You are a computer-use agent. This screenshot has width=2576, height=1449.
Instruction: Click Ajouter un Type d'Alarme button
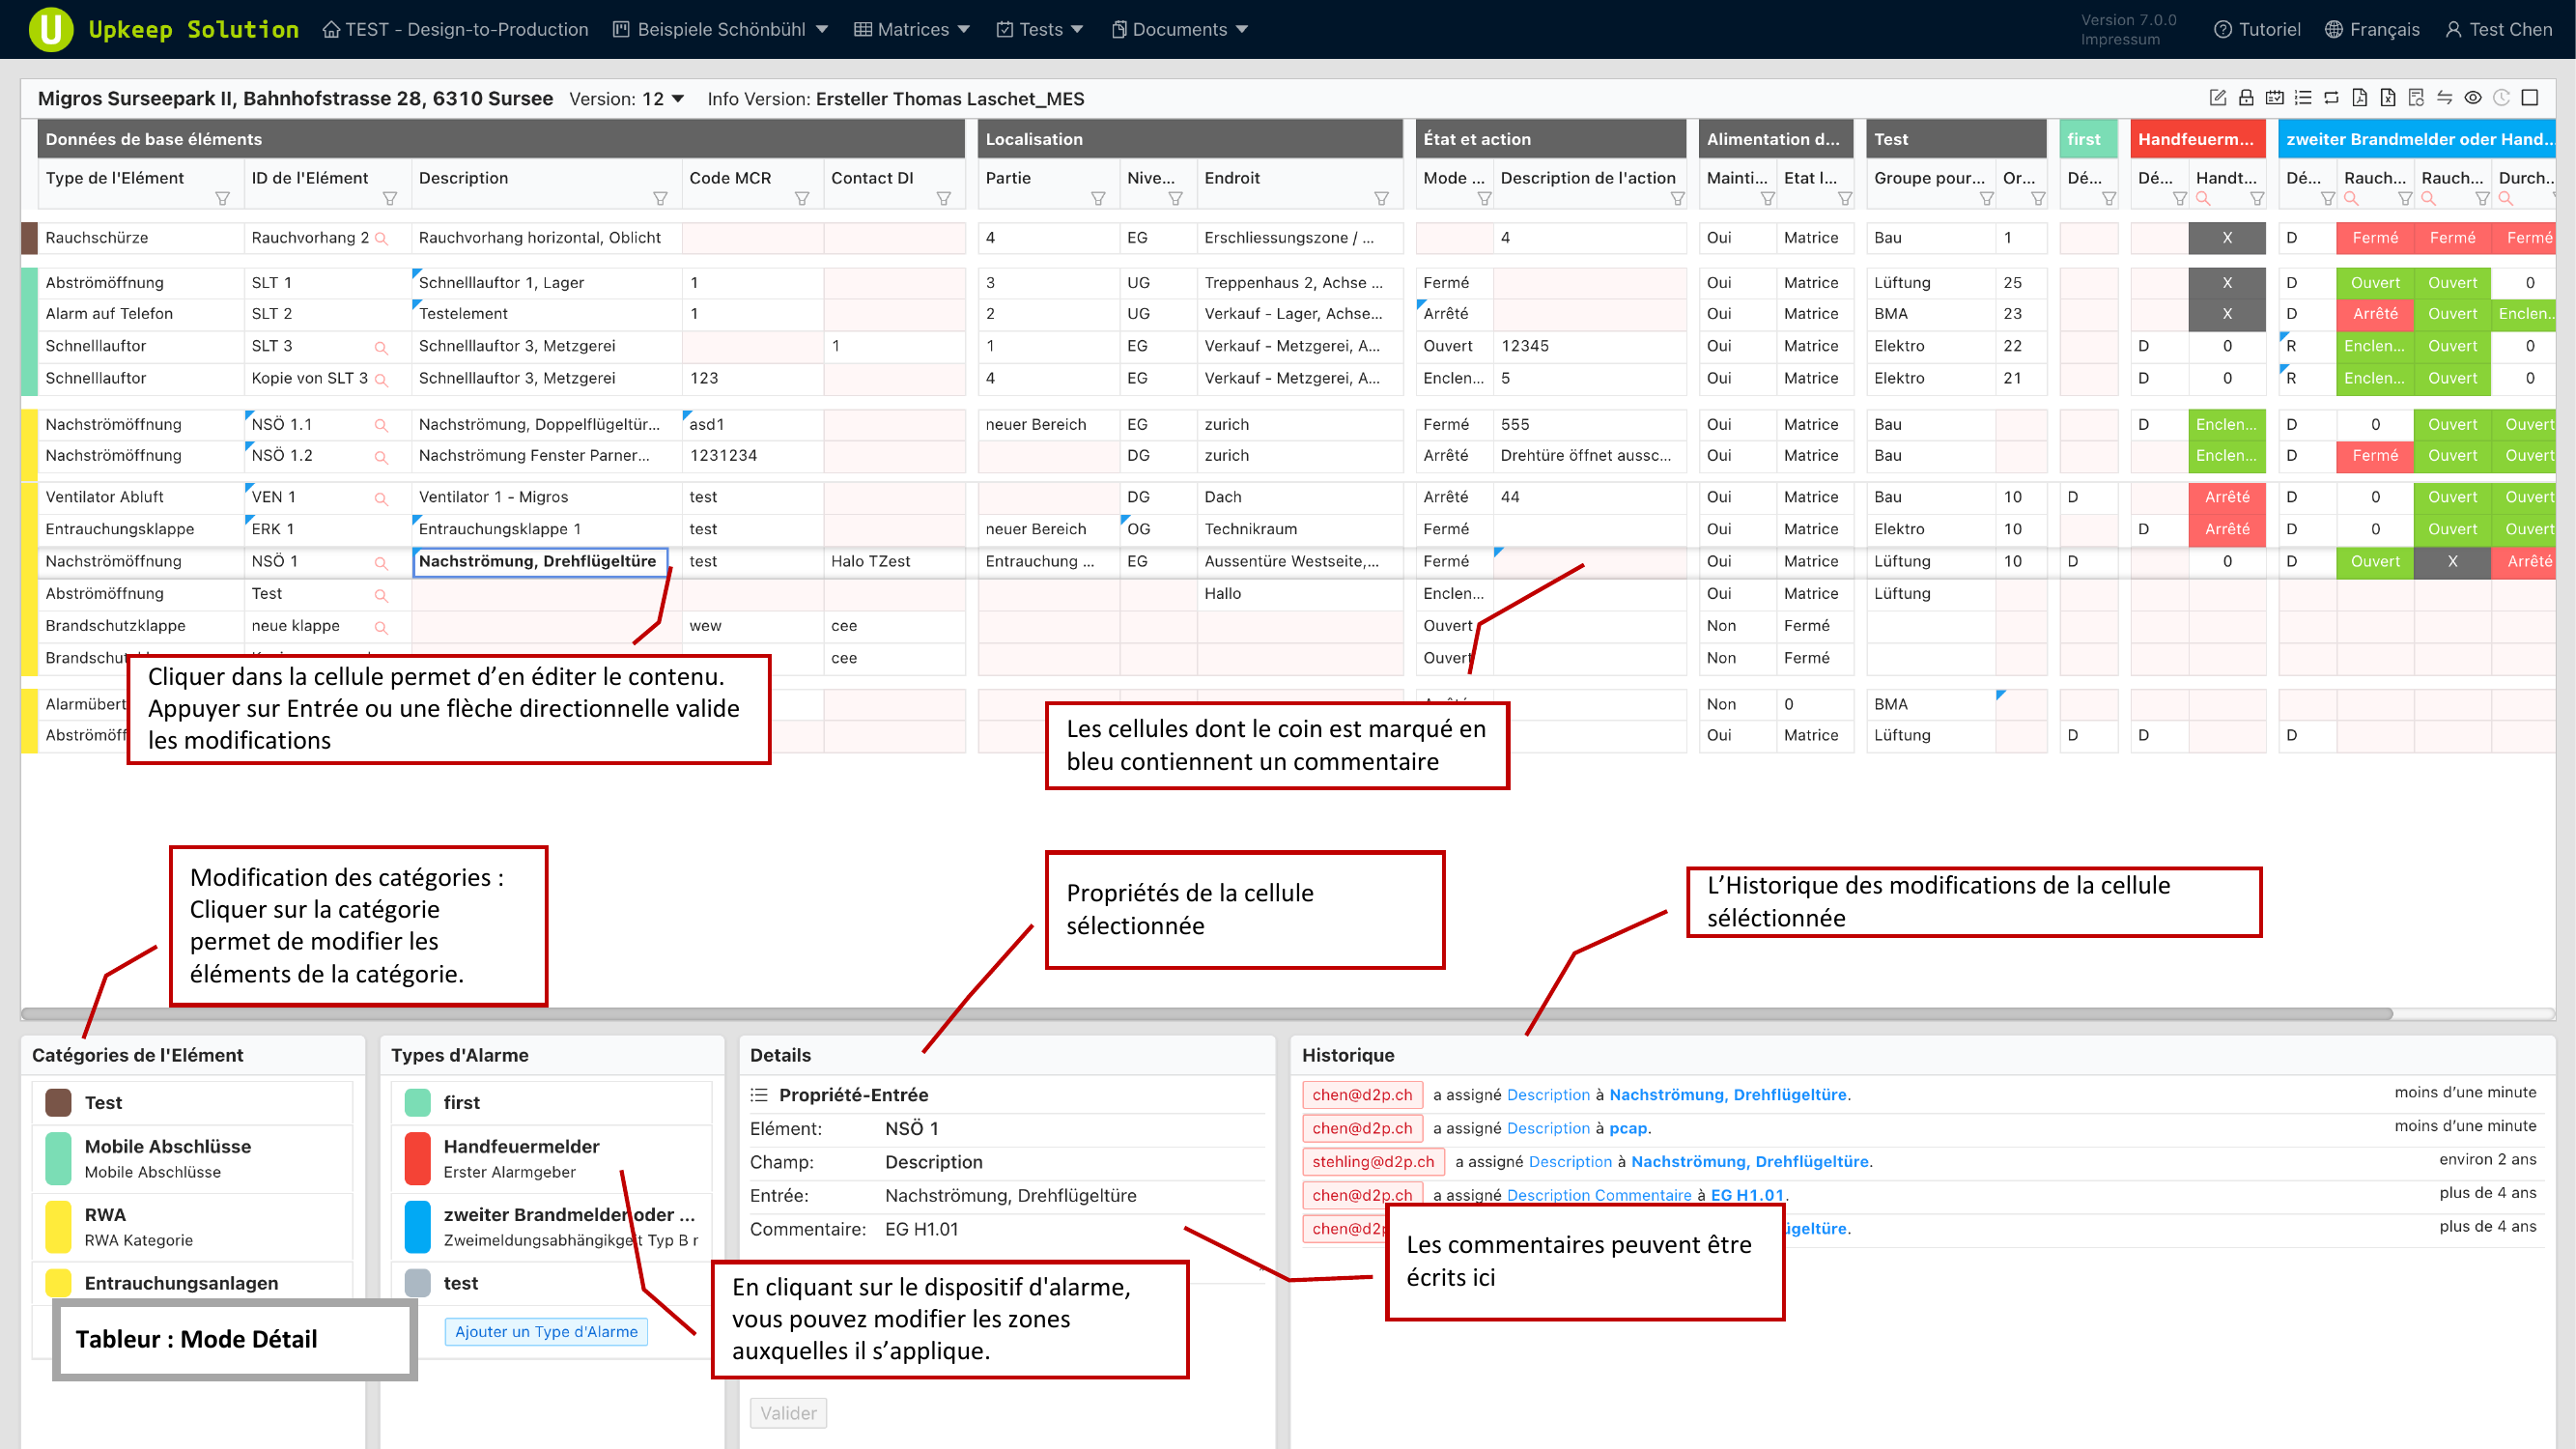(x=546, y=1331)
